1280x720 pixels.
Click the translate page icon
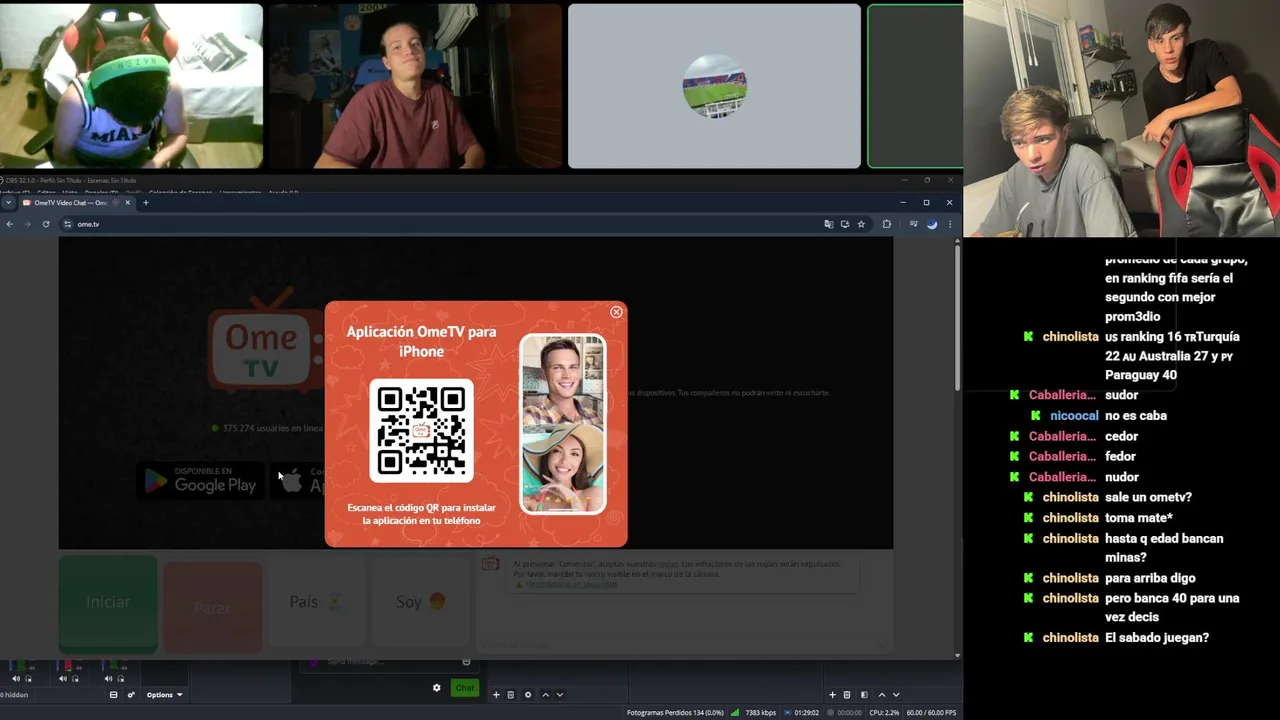point(828,224)
